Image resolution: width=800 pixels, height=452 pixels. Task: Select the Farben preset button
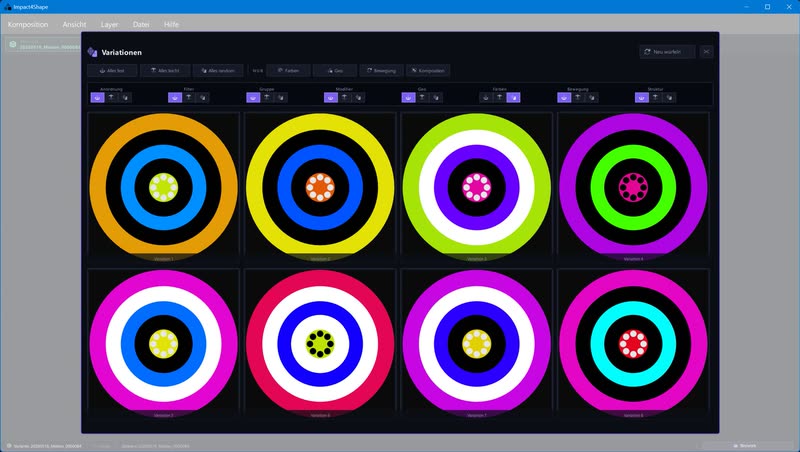[x=288, y=70]
